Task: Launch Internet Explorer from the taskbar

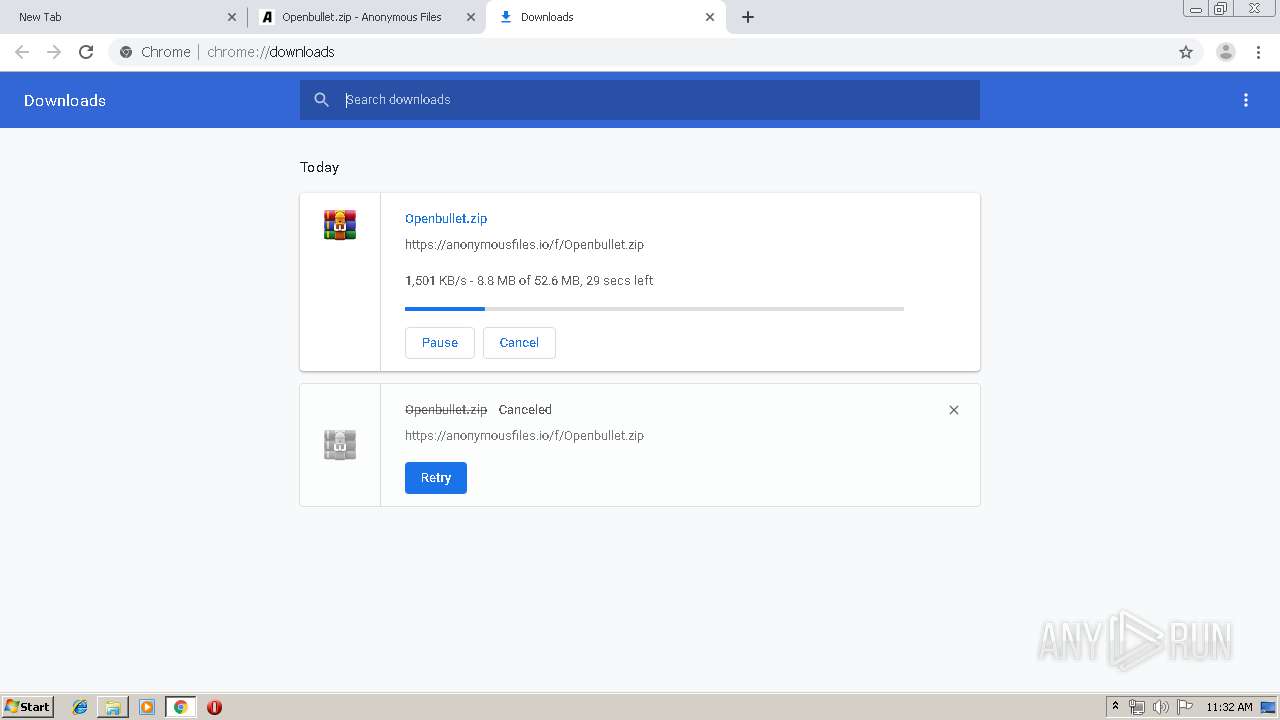Action: [x=80, y=707]
